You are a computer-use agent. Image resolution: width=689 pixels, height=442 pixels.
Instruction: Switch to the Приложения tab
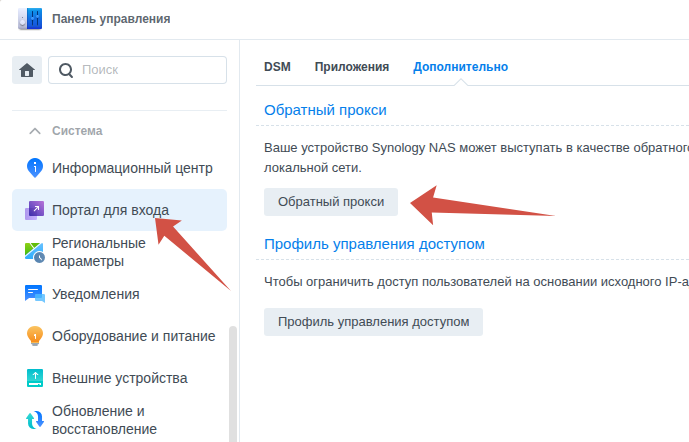coord(351,67)
